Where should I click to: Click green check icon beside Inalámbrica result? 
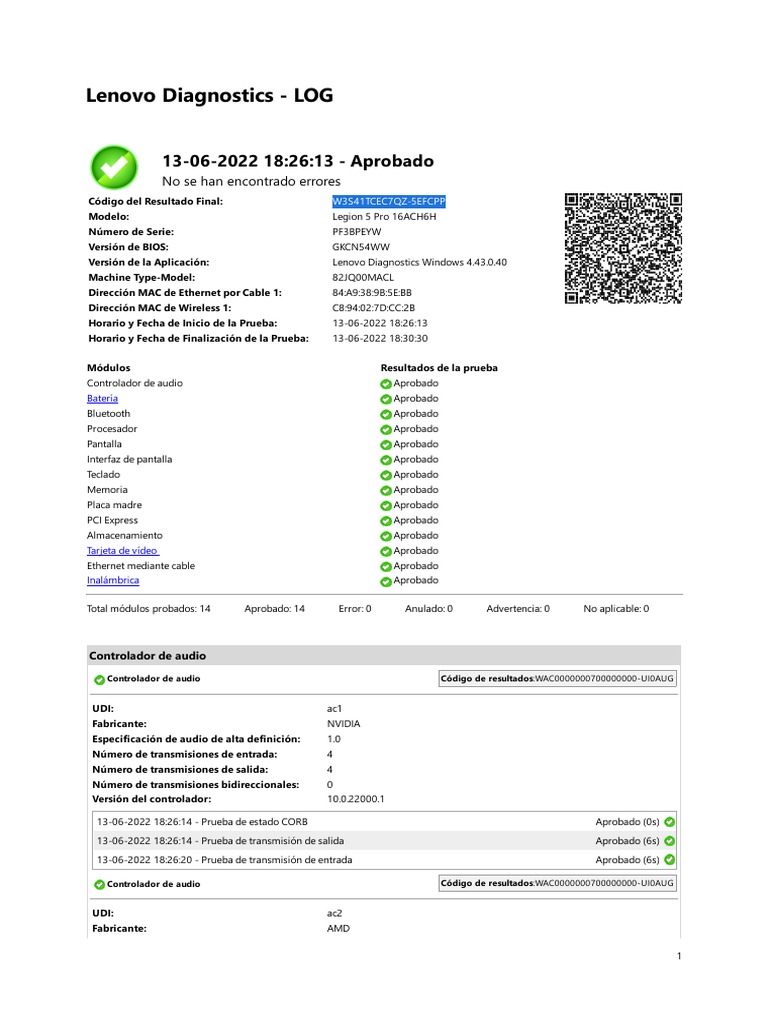(x=386, y=581)
